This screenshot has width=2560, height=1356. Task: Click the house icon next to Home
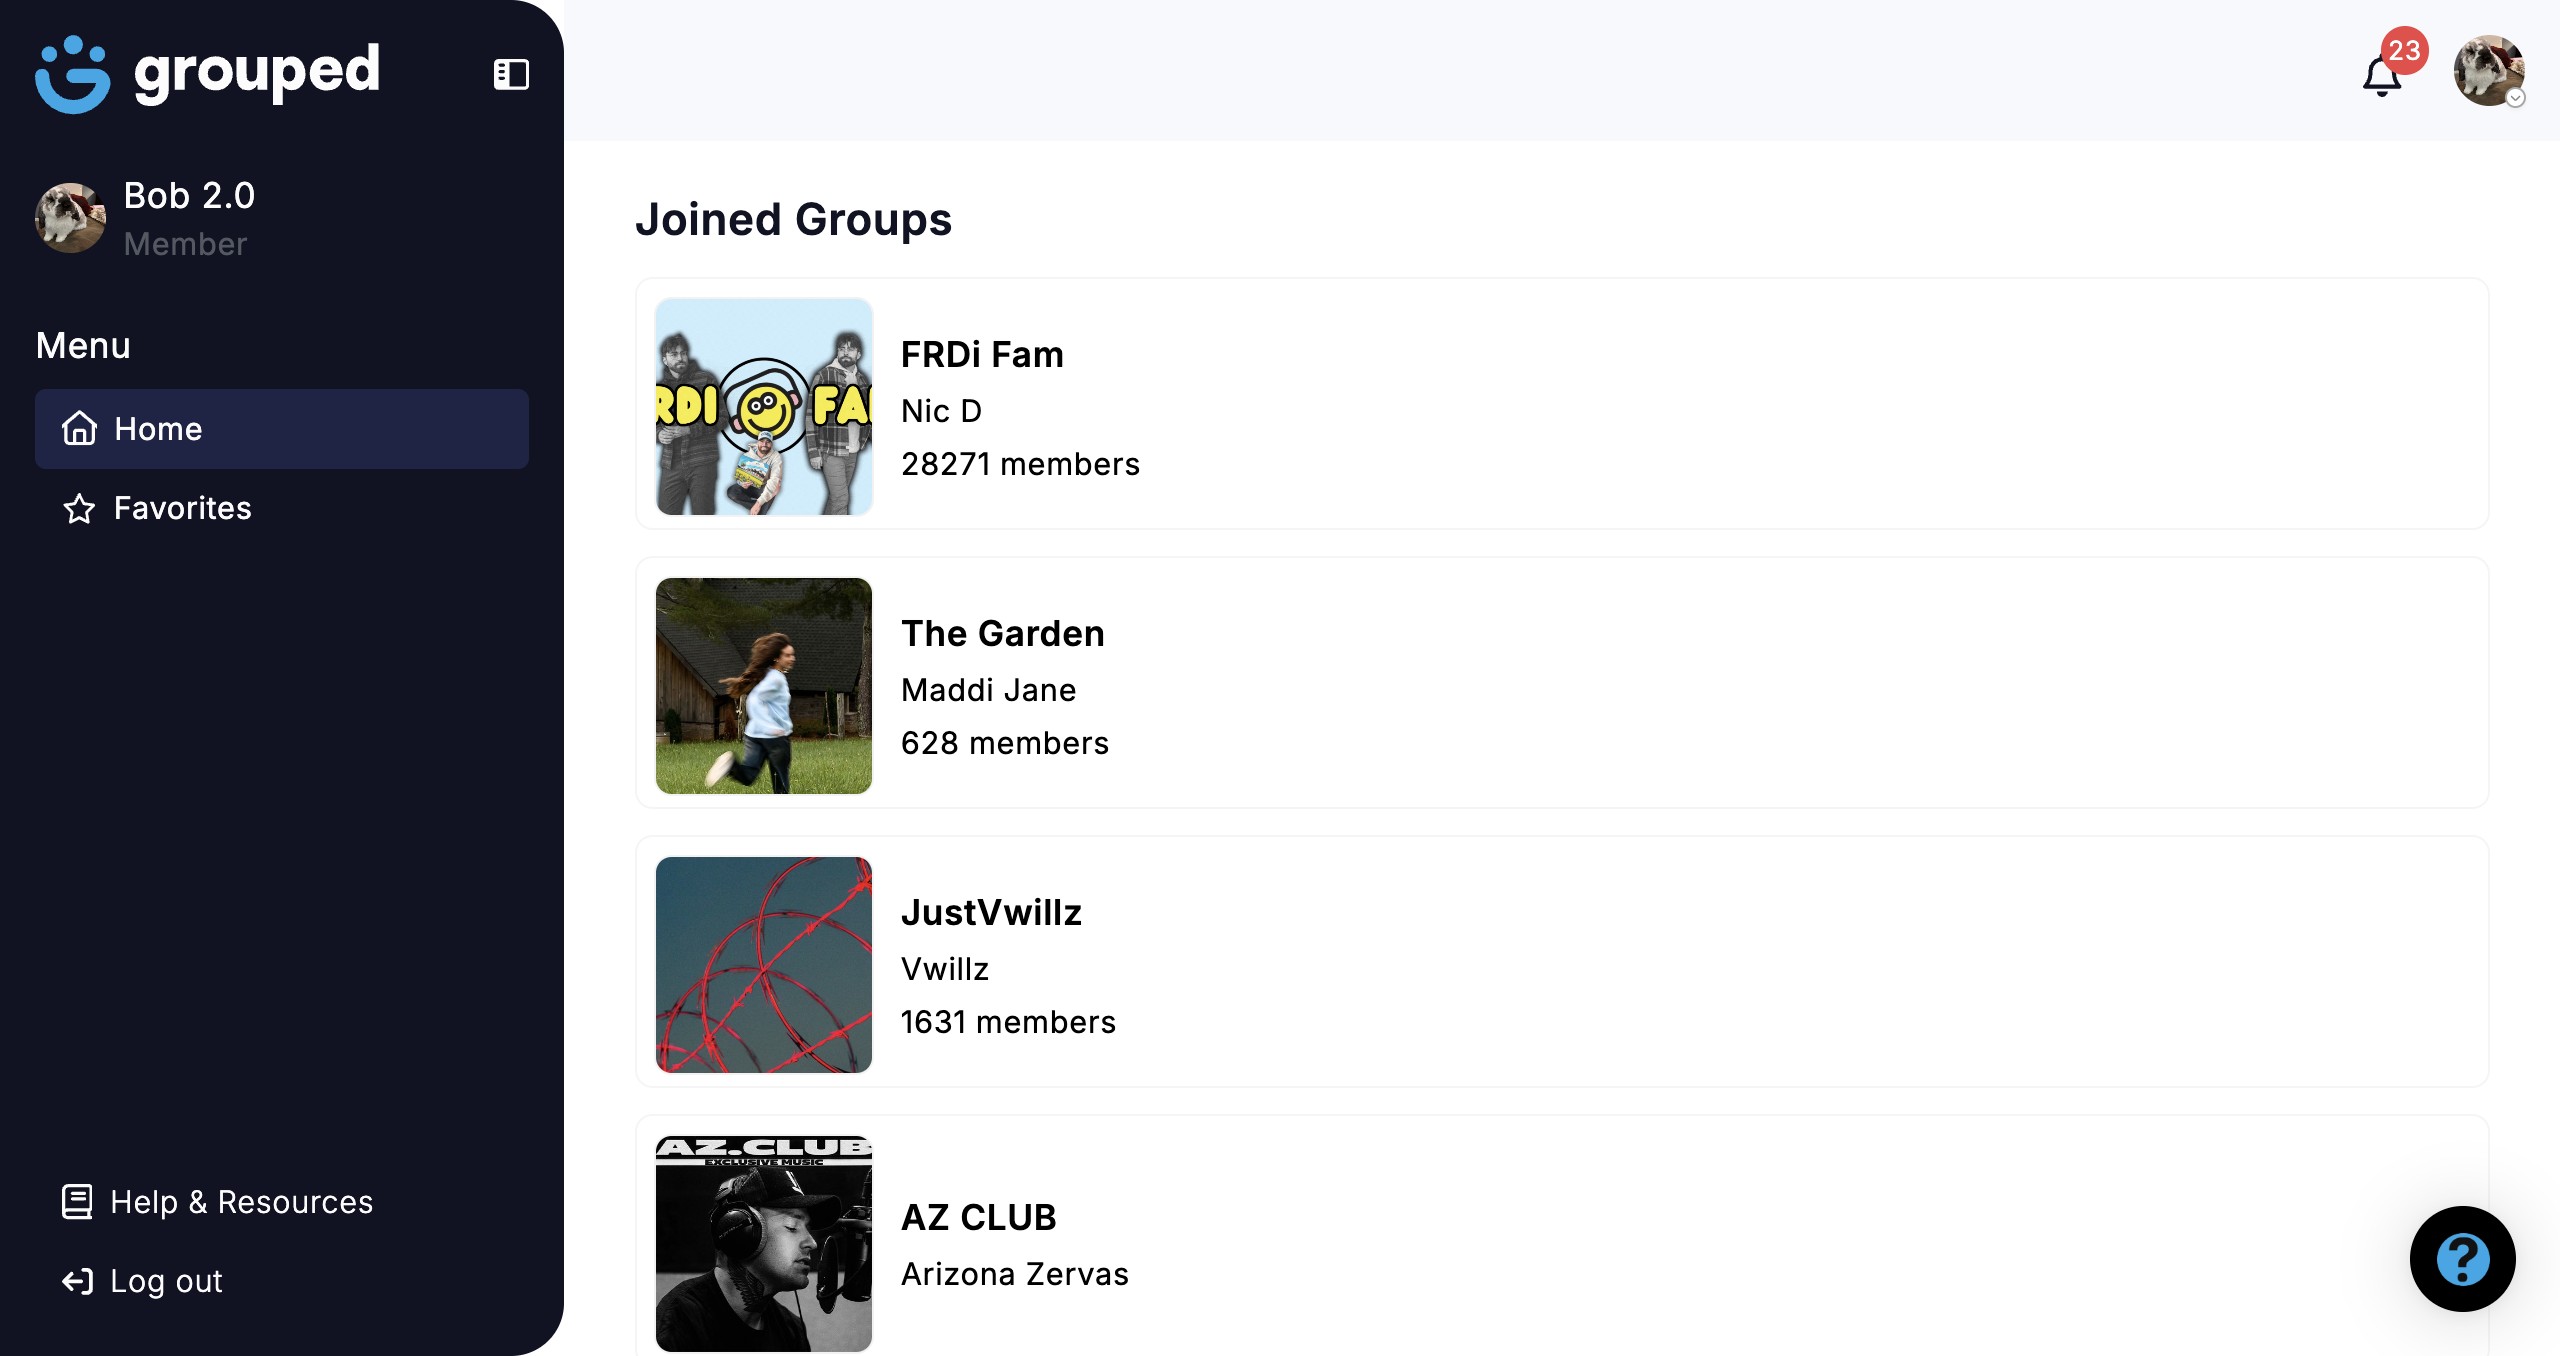(79, 429)
